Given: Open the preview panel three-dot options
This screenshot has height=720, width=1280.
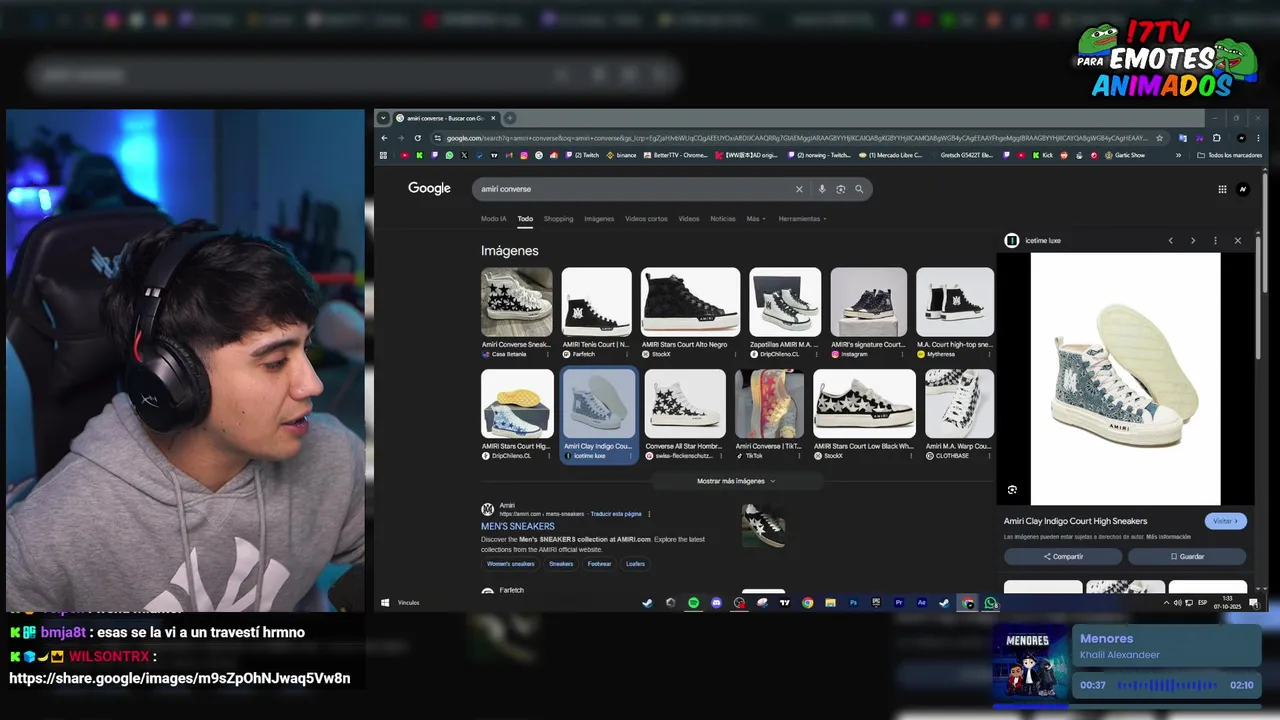Looking at the screenshot, I should click(1215, 241).
